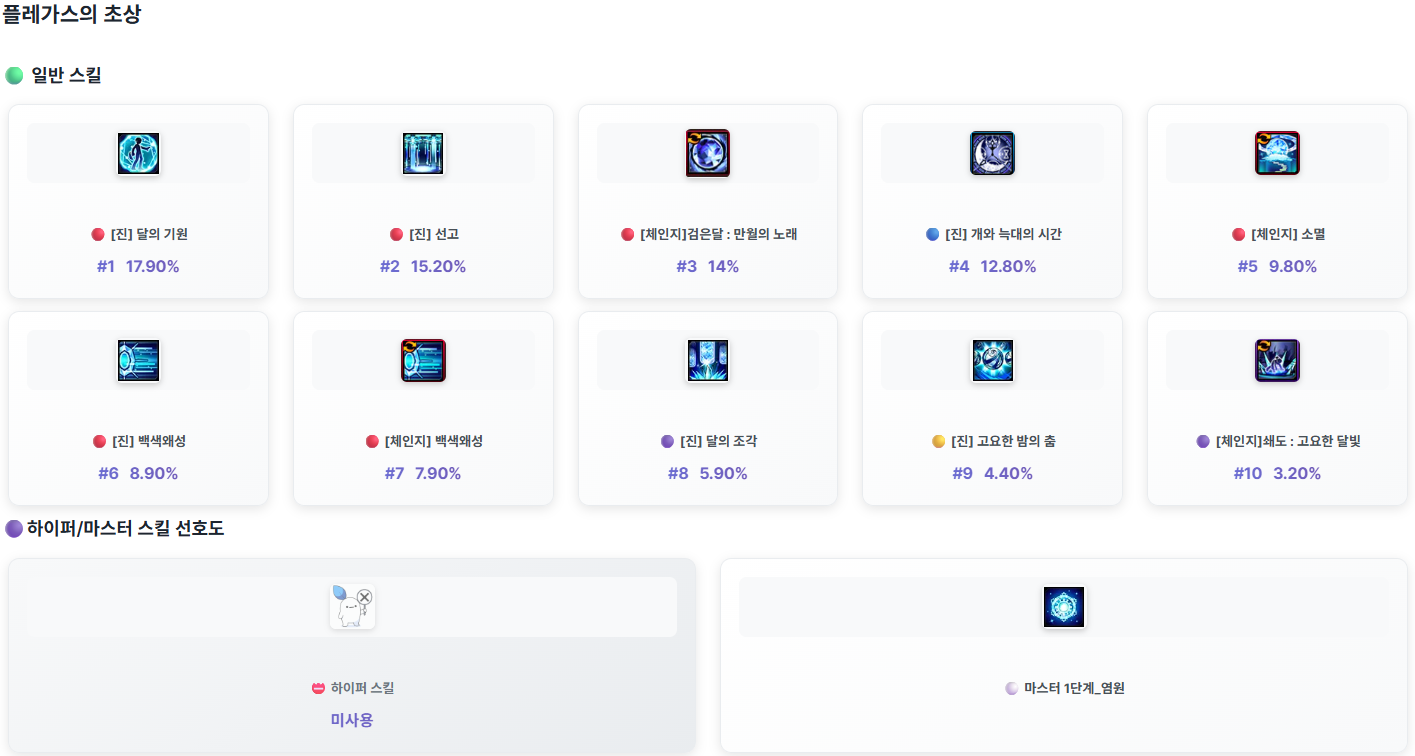The width and height of the screenshot is (1415, 756).
Task: Click the 마스터 1단계_염원 skill icon
Action: pyautogui.click(x=1064, y=607)
